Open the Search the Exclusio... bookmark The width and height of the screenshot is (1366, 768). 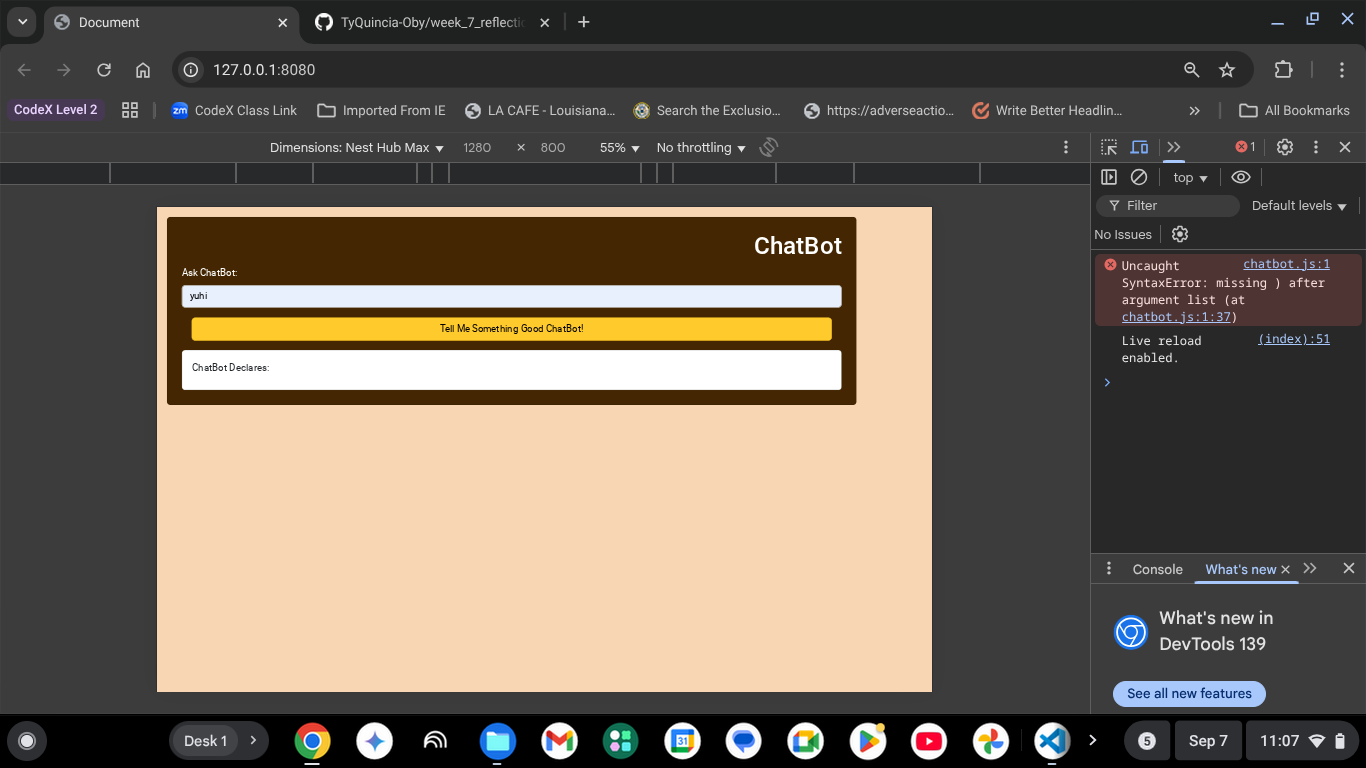click(x=707, y=111)
